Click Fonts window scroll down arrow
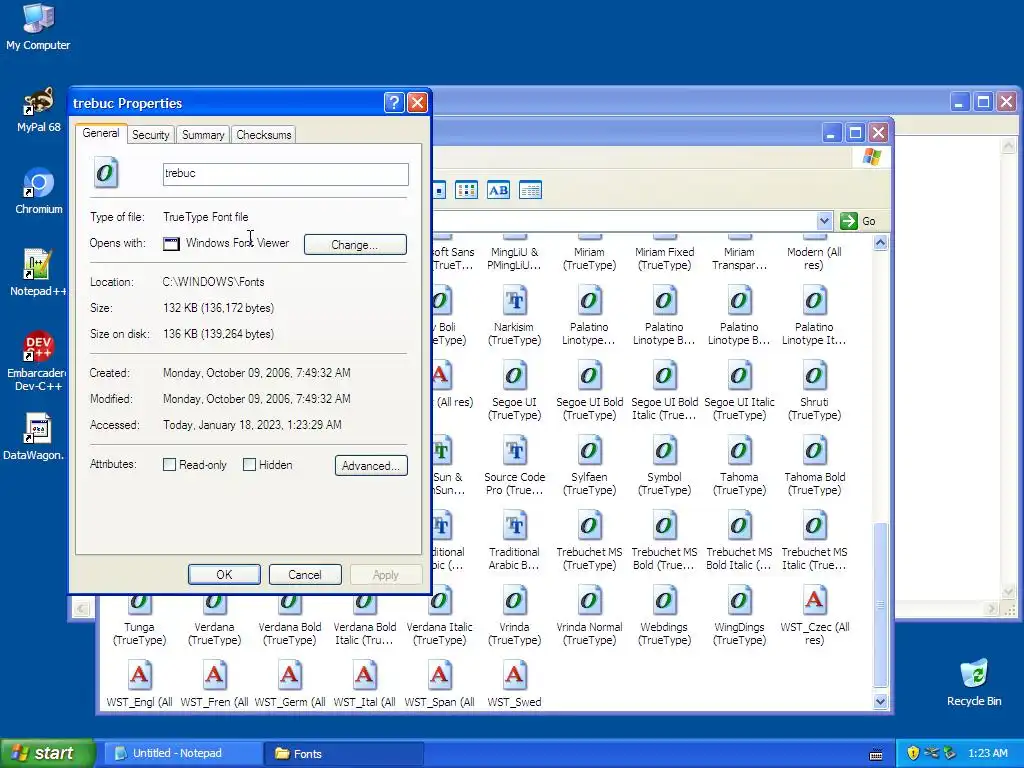The image size is (1024, 768). (880, 702)
